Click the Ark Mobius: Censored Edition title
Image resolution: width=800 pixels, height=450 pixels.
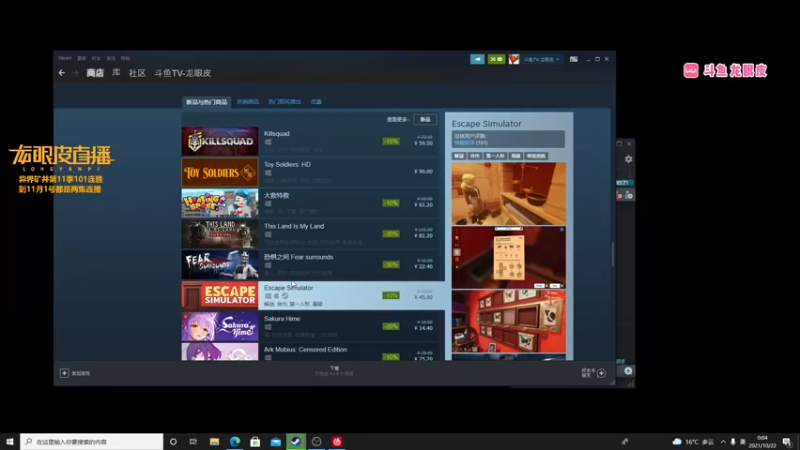(x=305, y=349)
